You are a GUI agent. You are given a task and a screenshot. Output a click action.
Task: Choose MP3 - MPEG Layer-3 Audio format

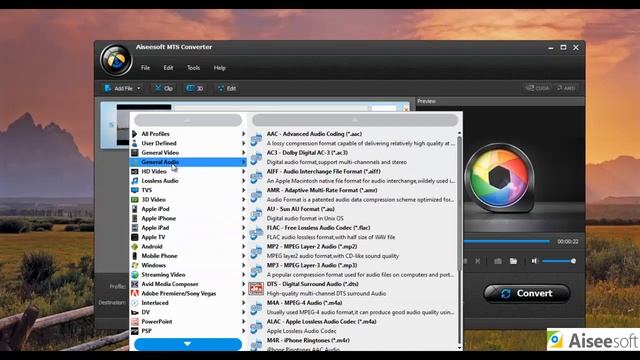(353, 270)
